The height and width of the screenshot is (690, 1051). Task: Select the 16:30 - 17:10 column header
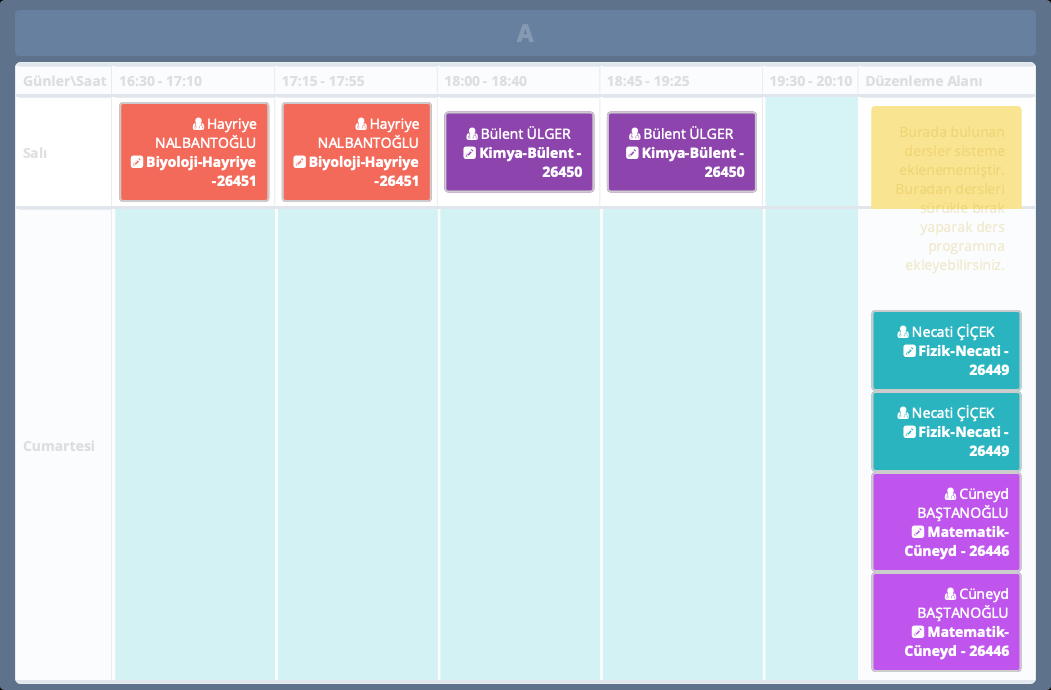(x=160, y=81)
